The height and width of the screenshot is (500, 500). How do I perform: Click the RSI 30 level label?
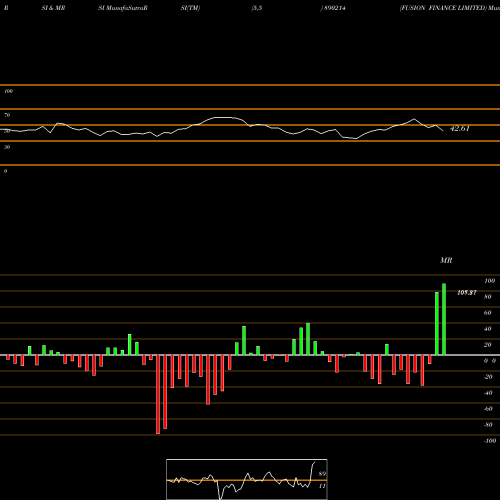pyautogui.click(x=7, y=147)
